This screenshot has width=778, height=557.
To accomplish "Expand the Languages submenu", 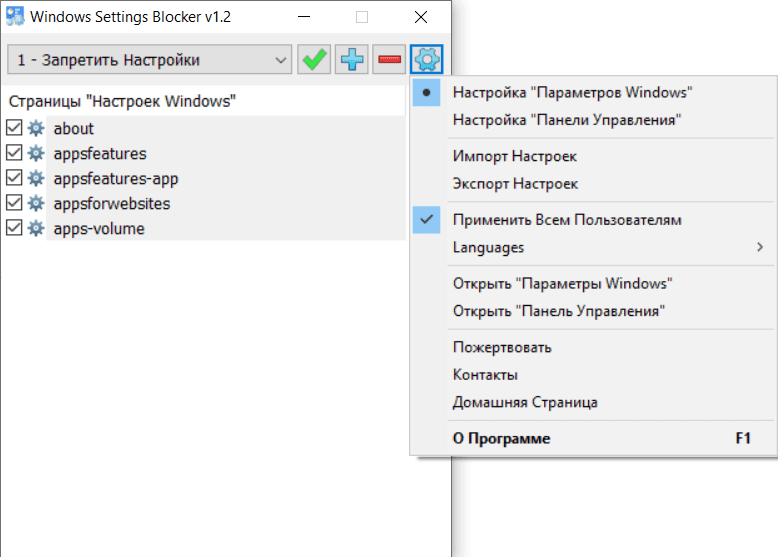I will coord(593,247).
